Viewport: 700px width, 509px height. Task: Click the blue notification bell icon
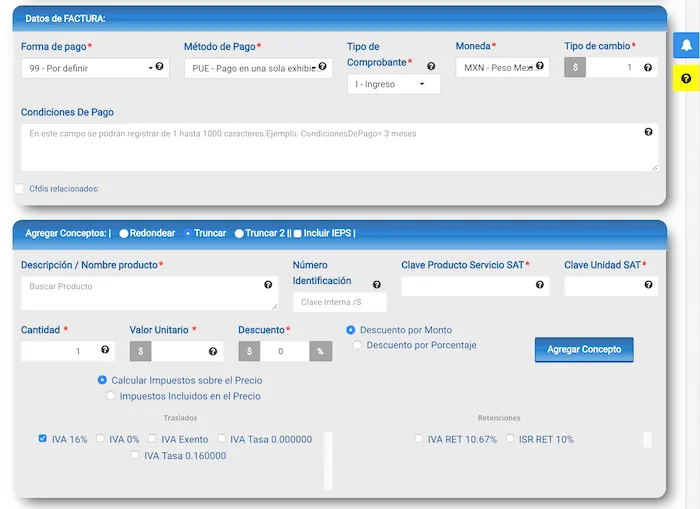click(x=686, y=46)
